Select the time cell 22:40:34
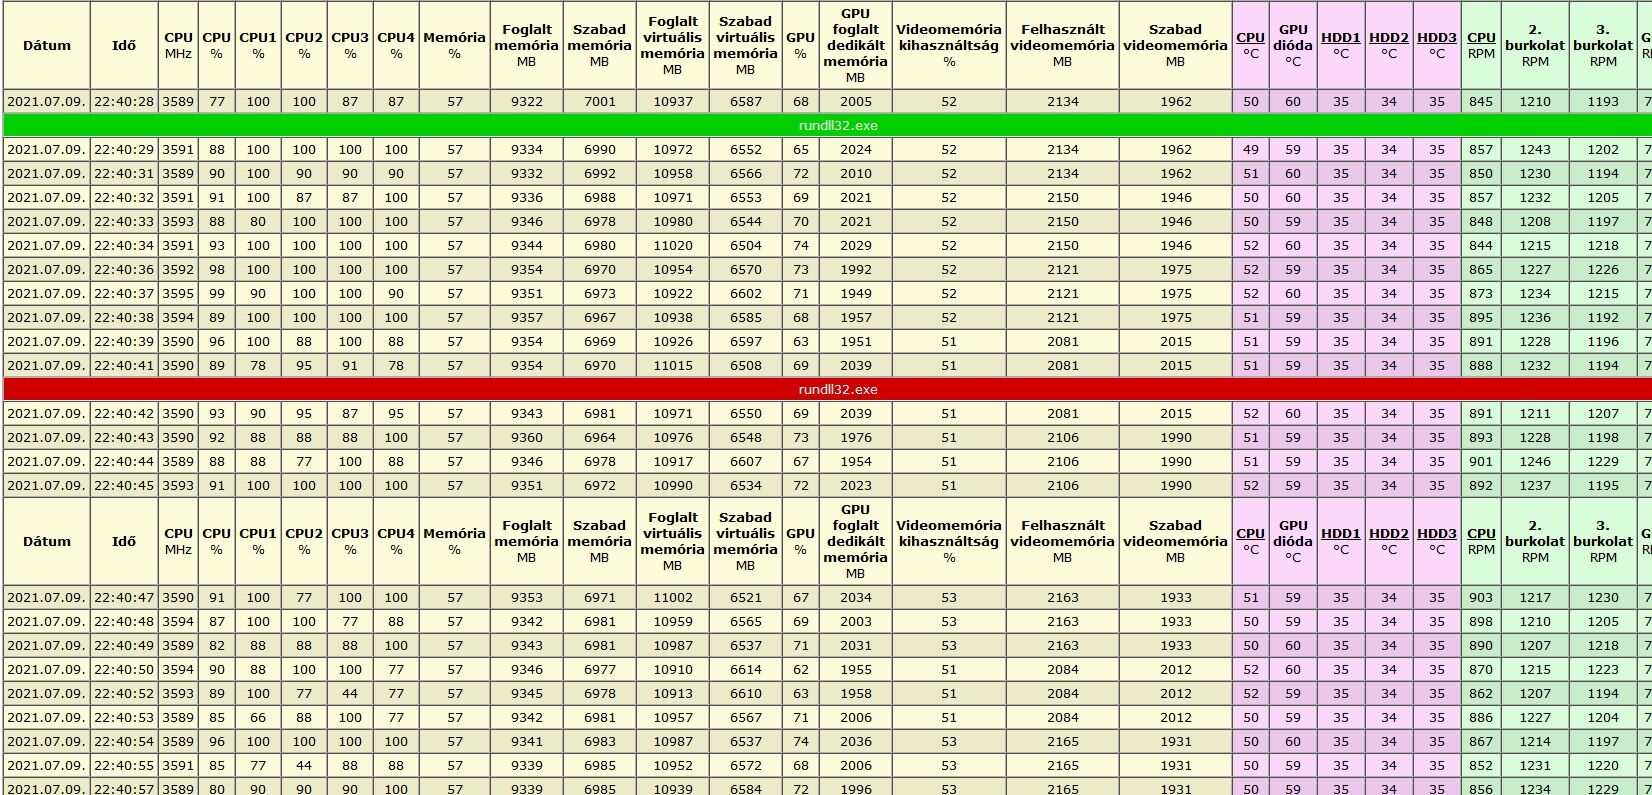Image resolution: width=1652 pixels, height=795 pixels. pyautogui.click(x=124, y=246)
